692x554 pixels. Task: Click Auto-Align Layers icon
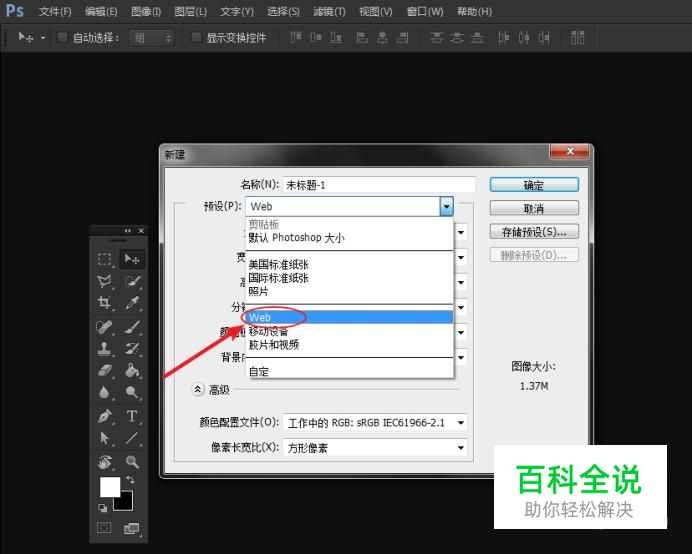click(577, 38)
